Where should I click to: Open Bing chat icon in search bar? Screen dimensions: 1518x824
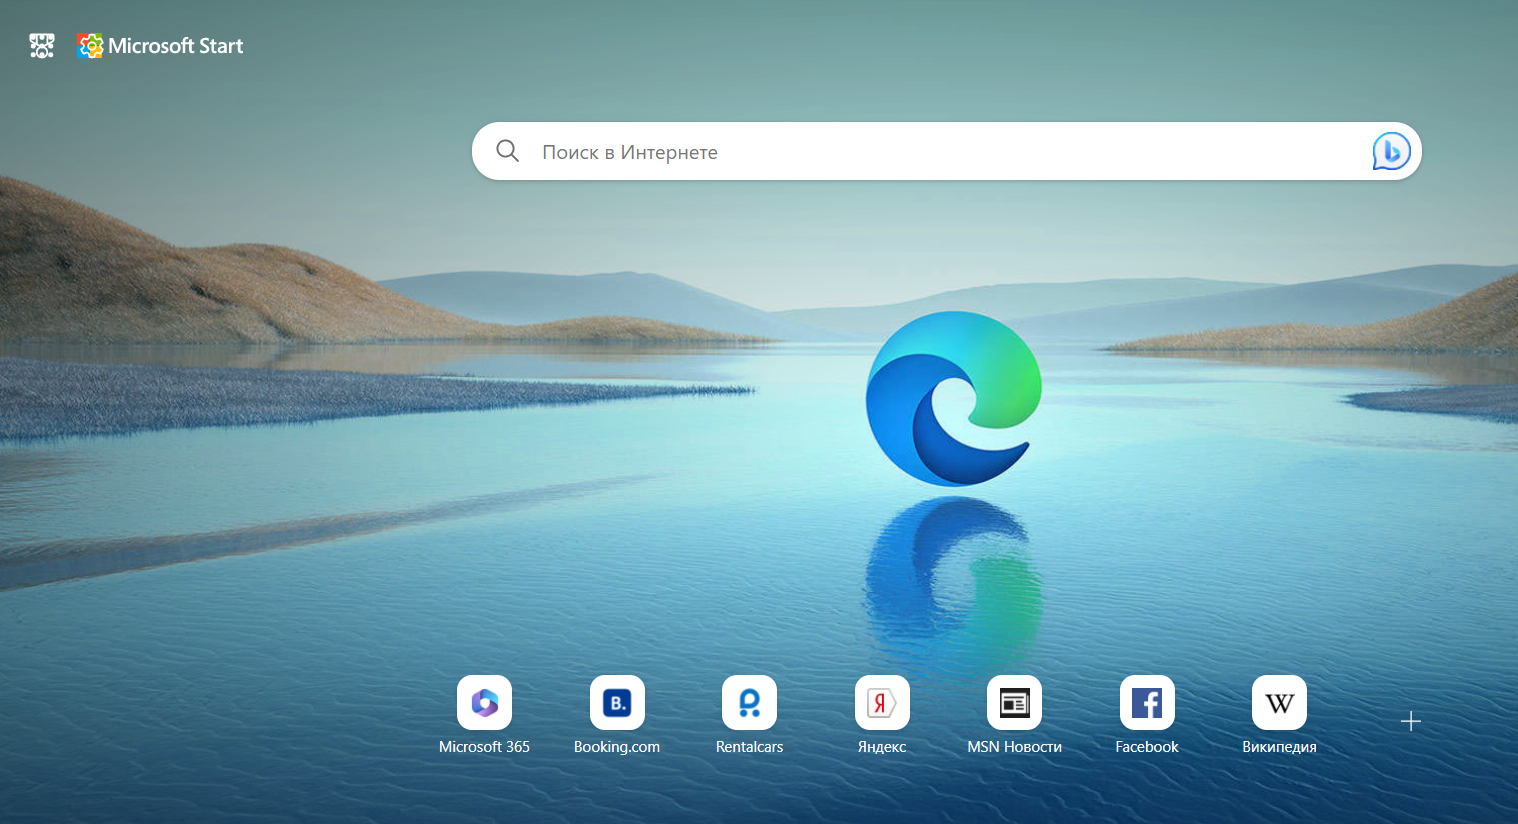1391,151
